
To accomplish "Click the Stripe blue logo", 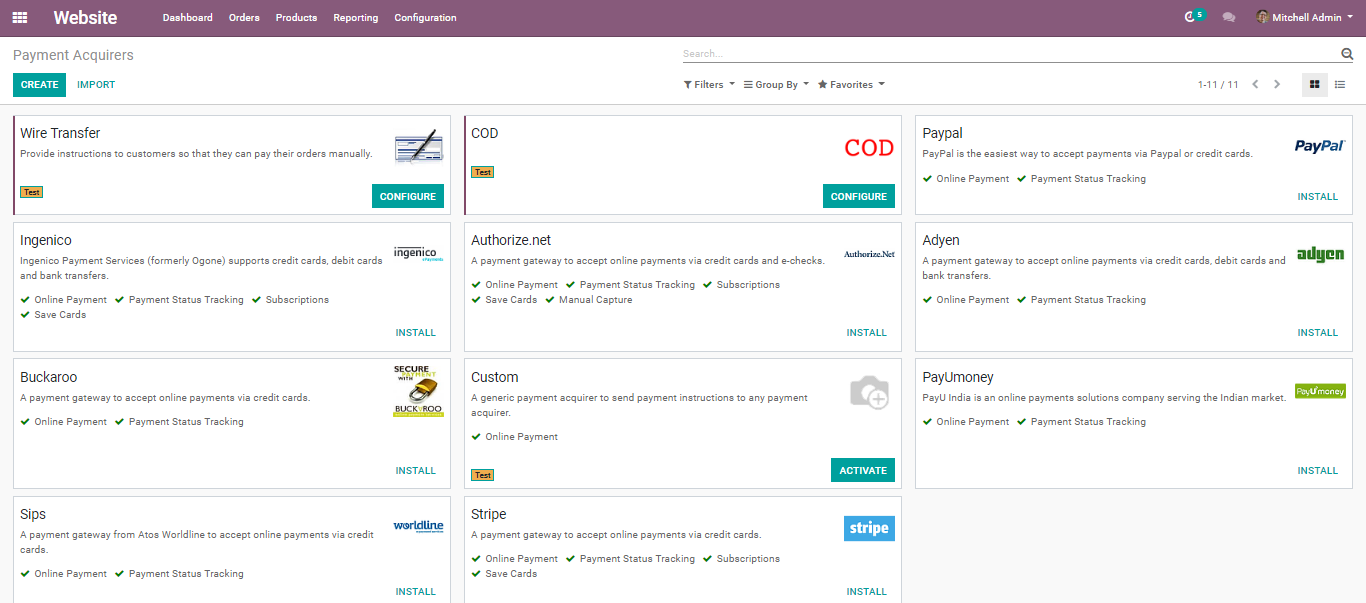I will (x=869, y=528).
